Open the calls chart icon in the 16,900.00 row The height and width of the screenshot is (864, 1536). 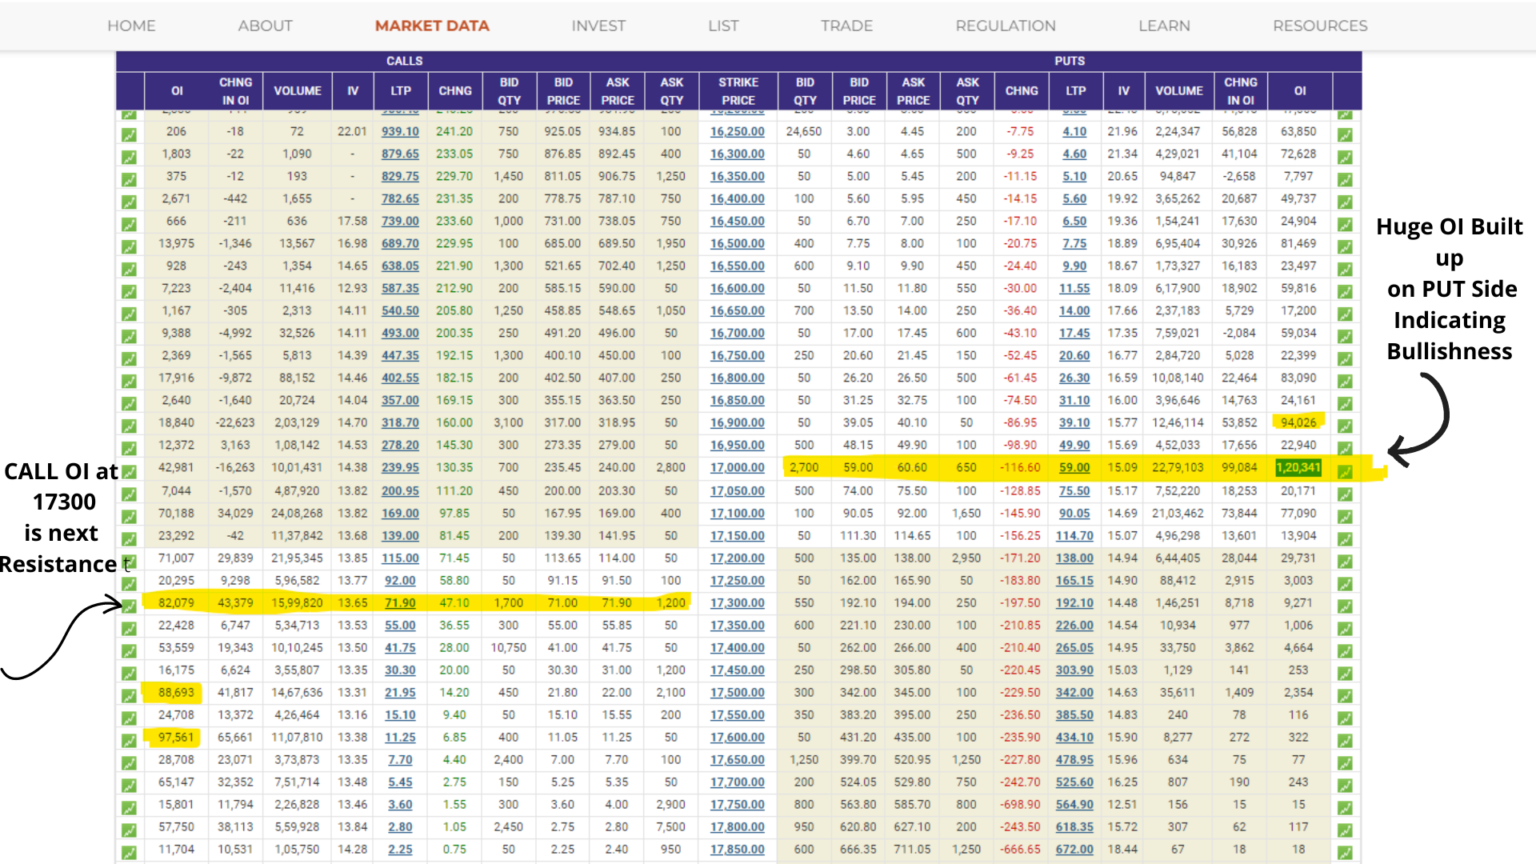point(129,427)
